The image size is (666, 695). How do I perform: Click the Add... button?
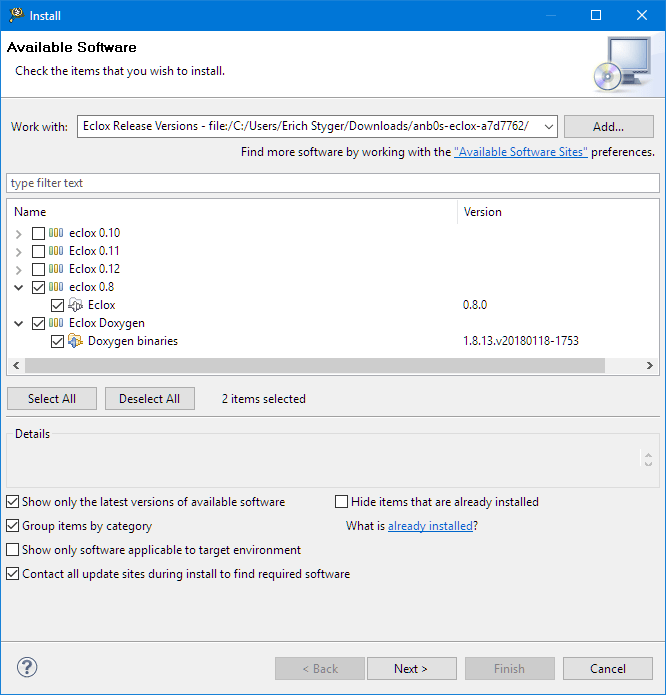click(608, 127)
